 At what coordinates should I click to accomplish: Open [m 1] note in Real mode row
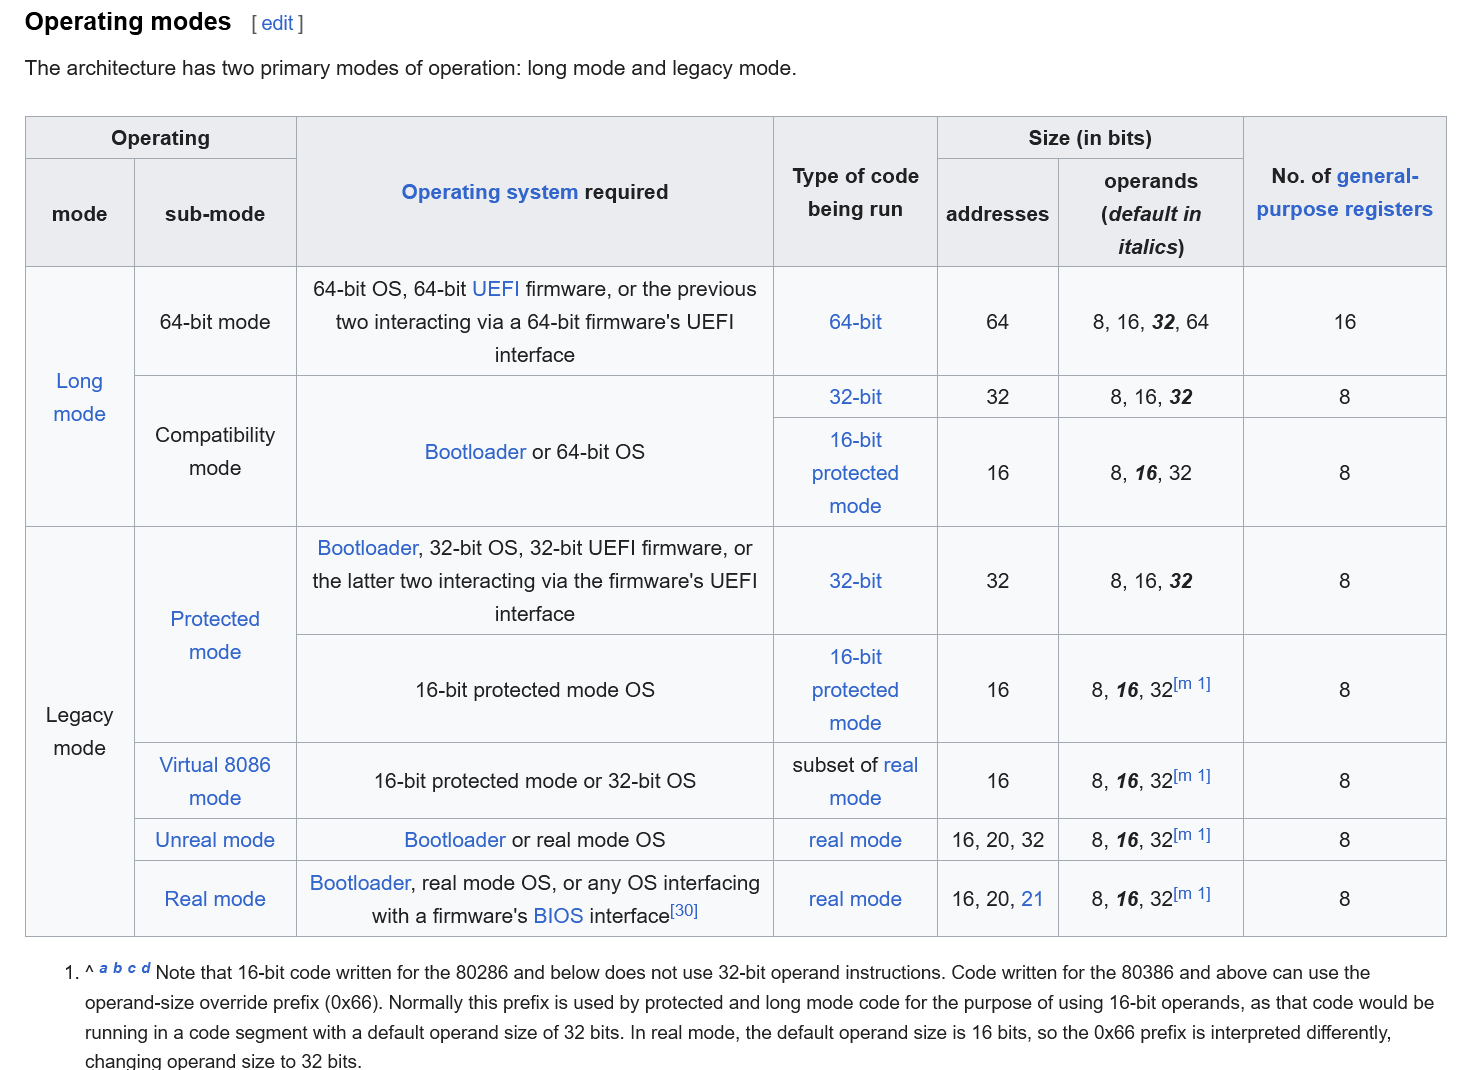pos(1192,893)
